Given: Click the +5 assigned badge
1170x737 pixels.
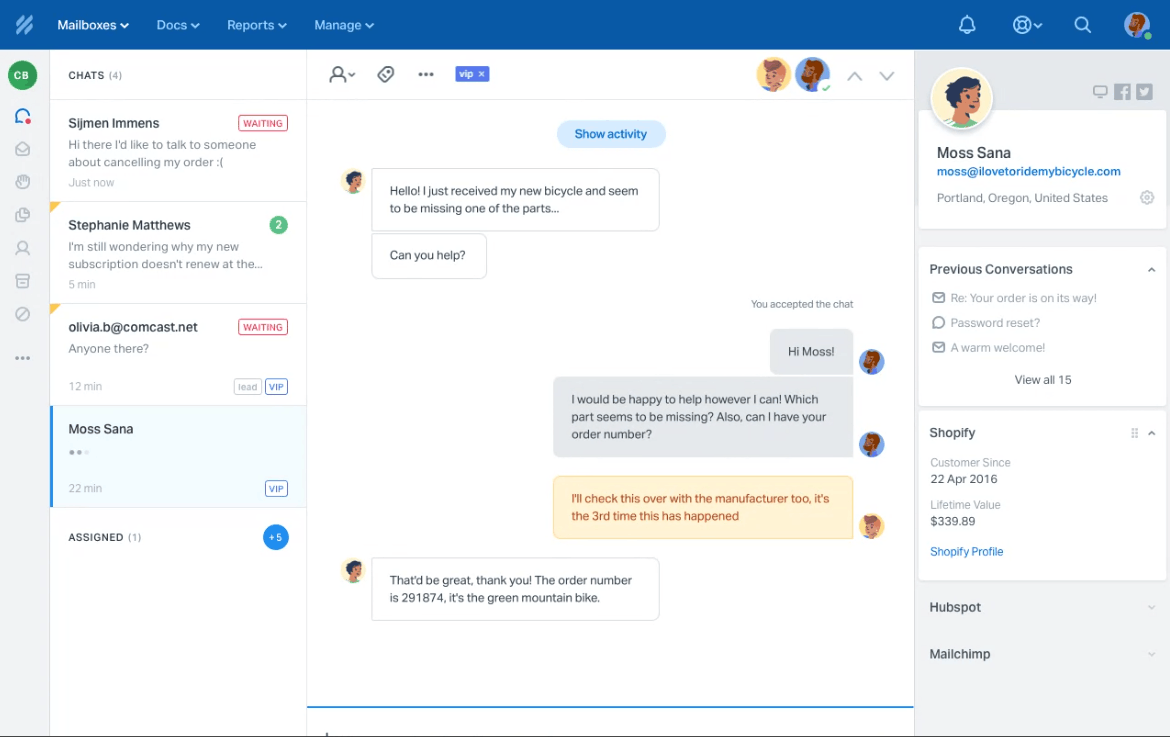Looking at the screenshot, I should coord(275,537).
